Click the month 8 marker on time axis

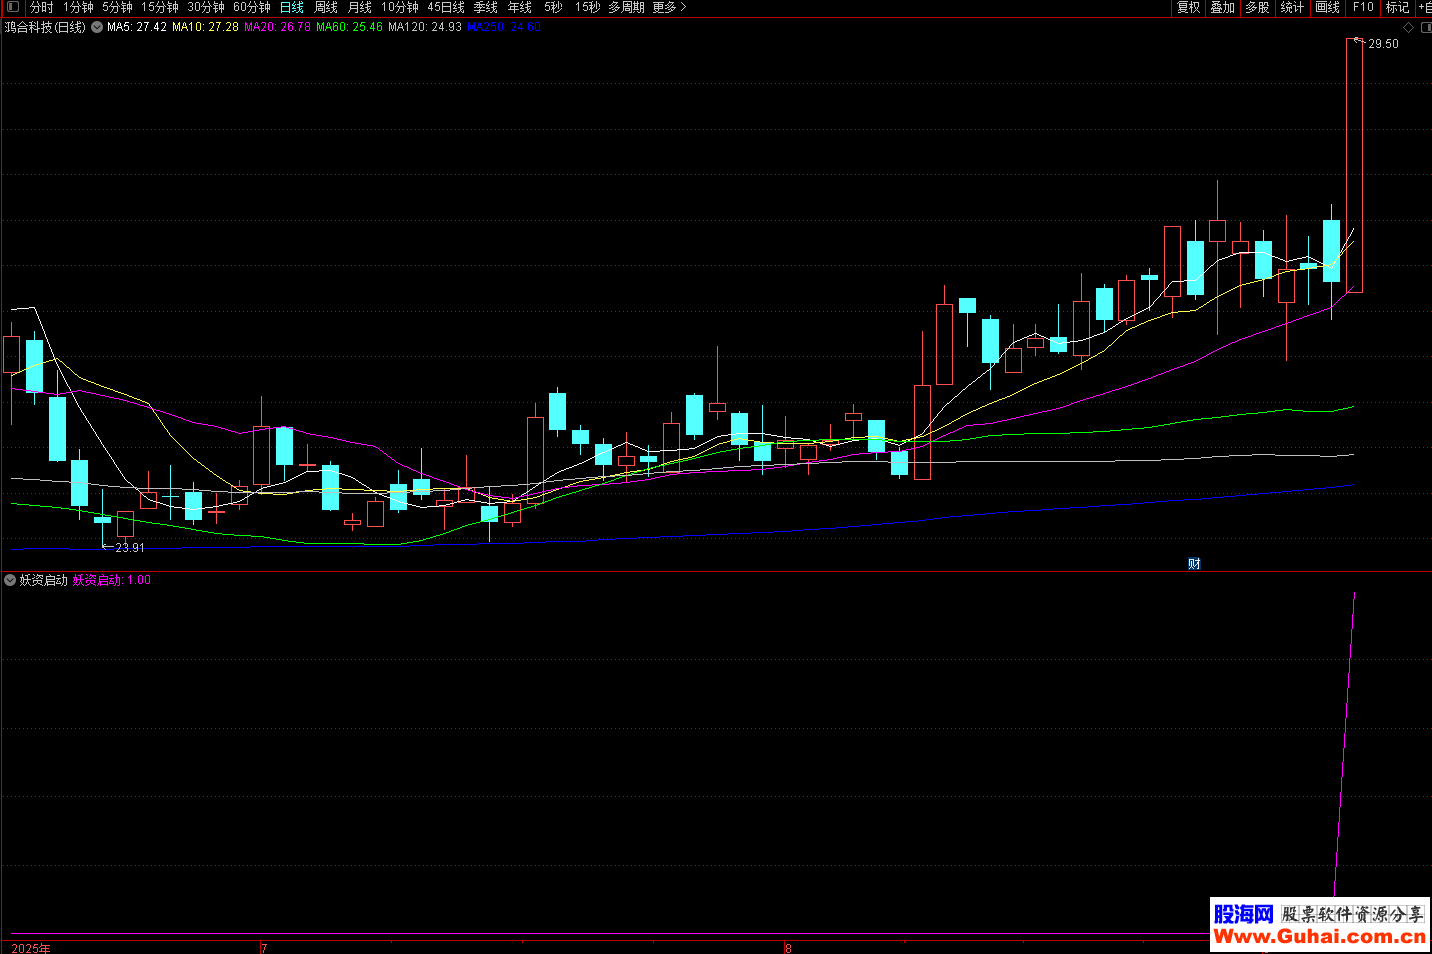tap(788, 948)
